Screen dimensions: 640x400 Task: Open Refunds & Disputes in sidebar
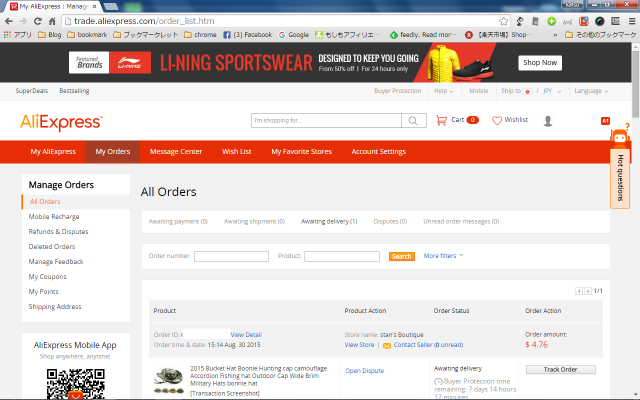coord(58,232)
